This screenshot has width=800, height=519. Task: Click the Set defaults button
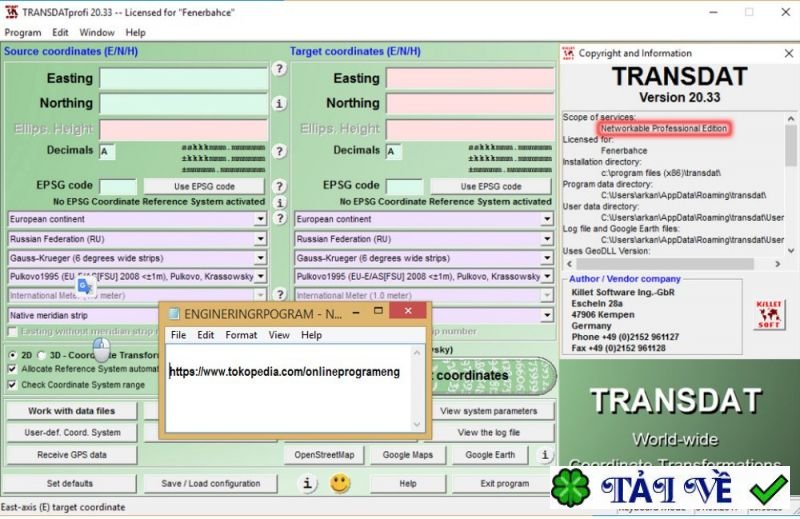[70, 483]
